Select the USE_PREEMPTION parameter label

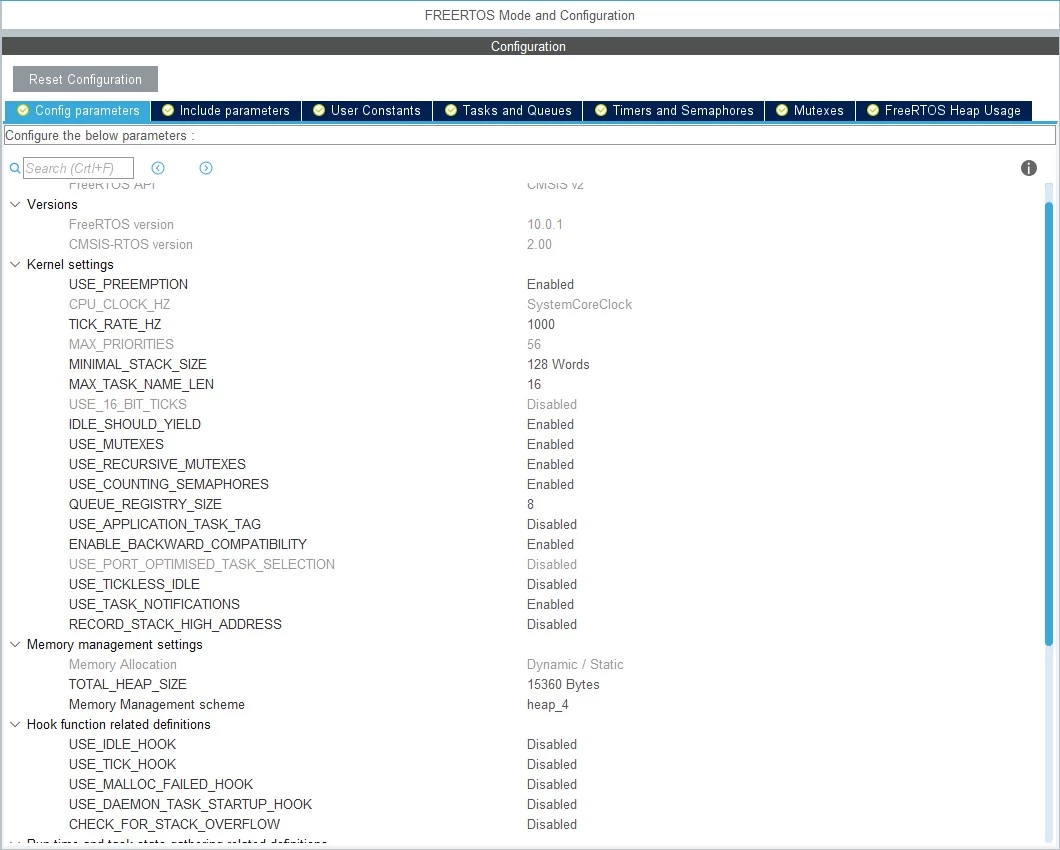[128, 285]
